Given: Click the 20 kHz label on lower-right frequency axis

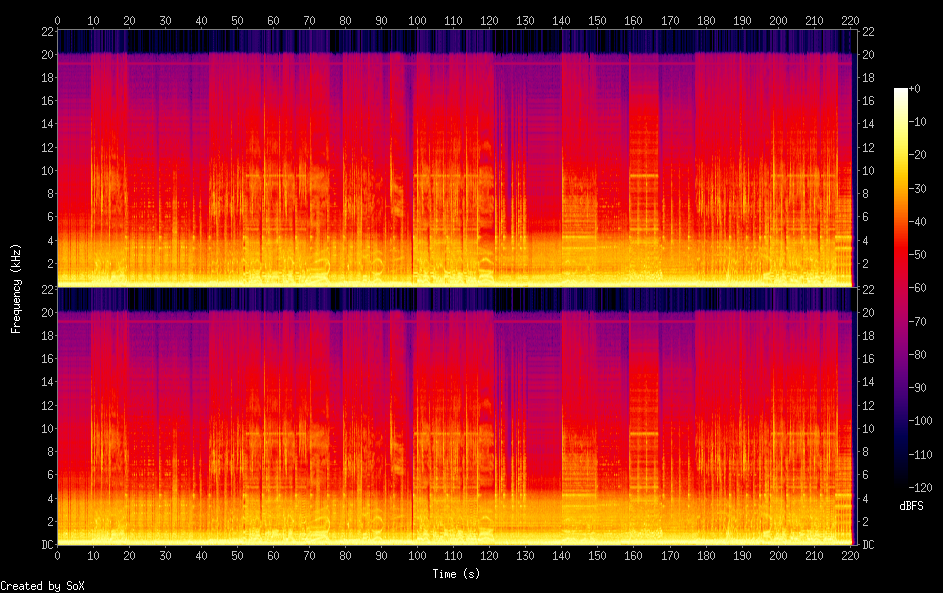Looking at the screenshot, I should click(x=869, y=312).
